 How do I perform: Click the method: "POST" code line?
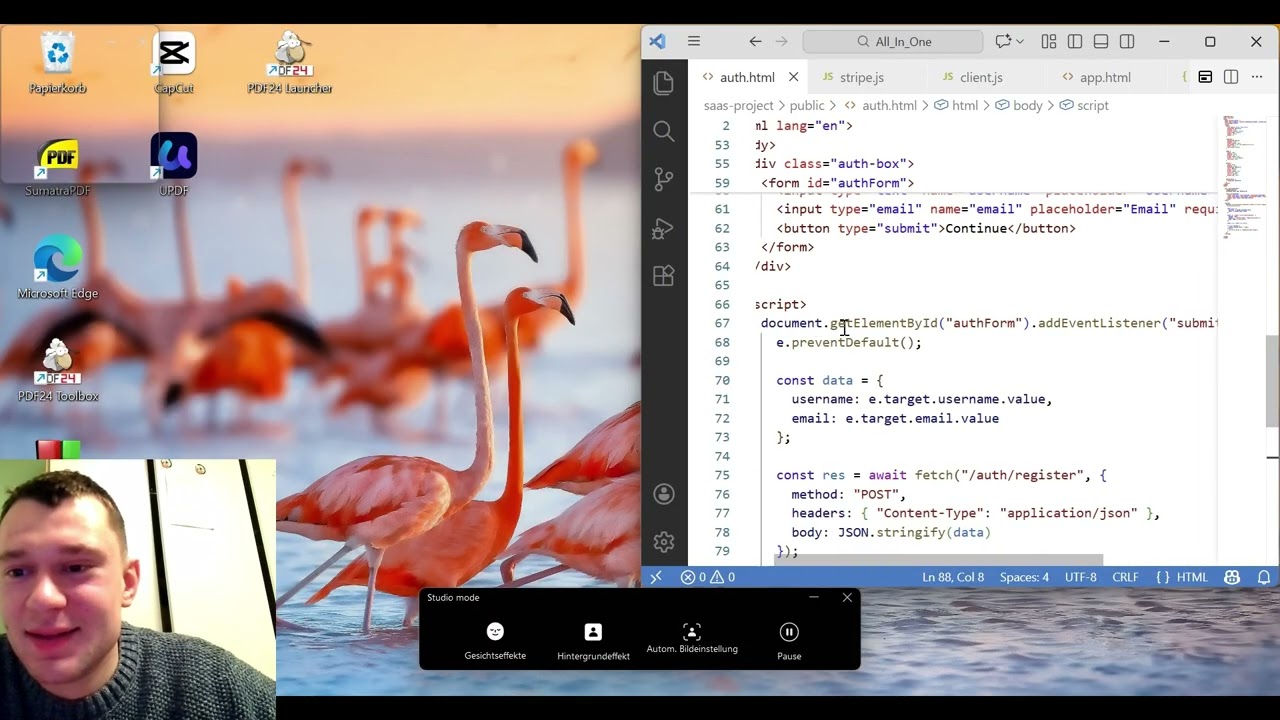(x=849, y=494)
